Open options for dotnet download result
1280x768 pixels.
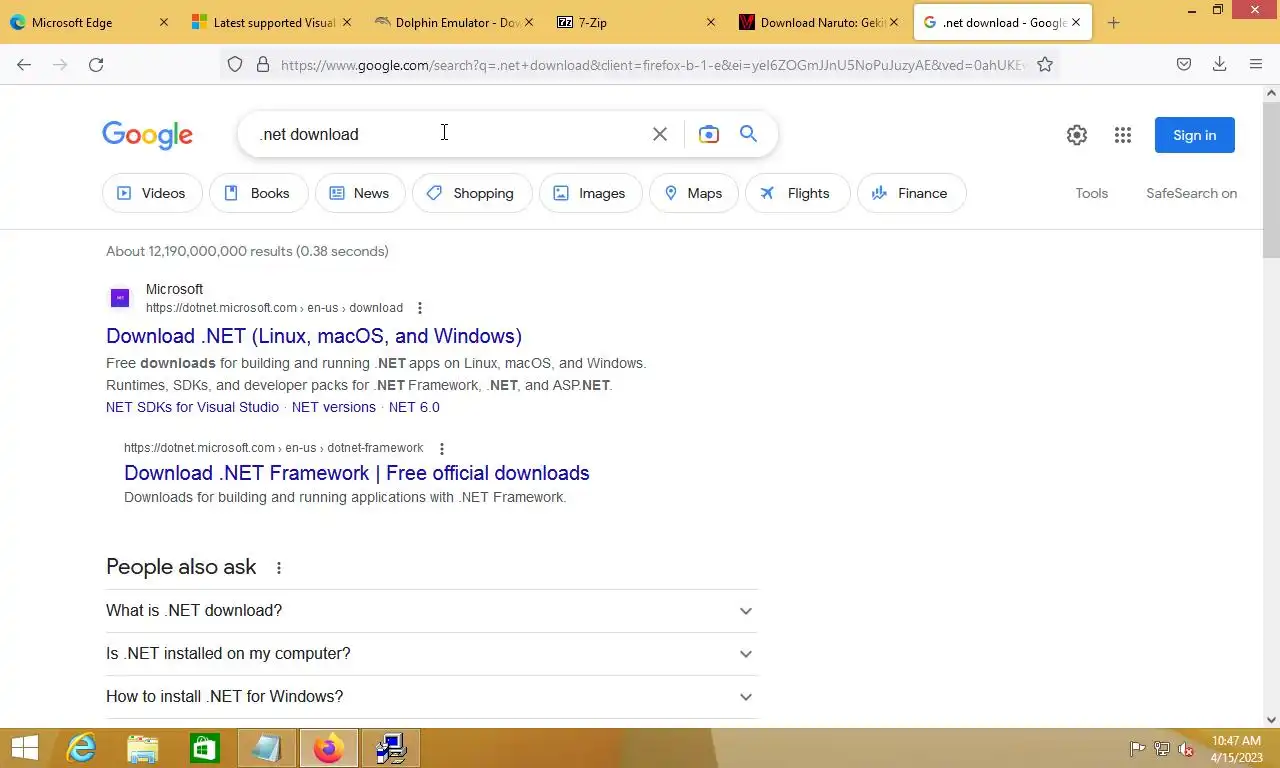[420, 308]
